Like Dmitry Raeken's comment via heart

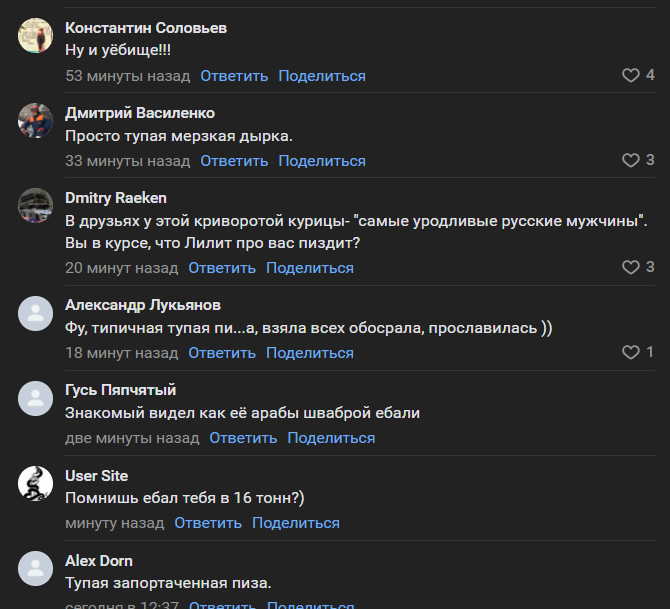(x=630, y=267)
